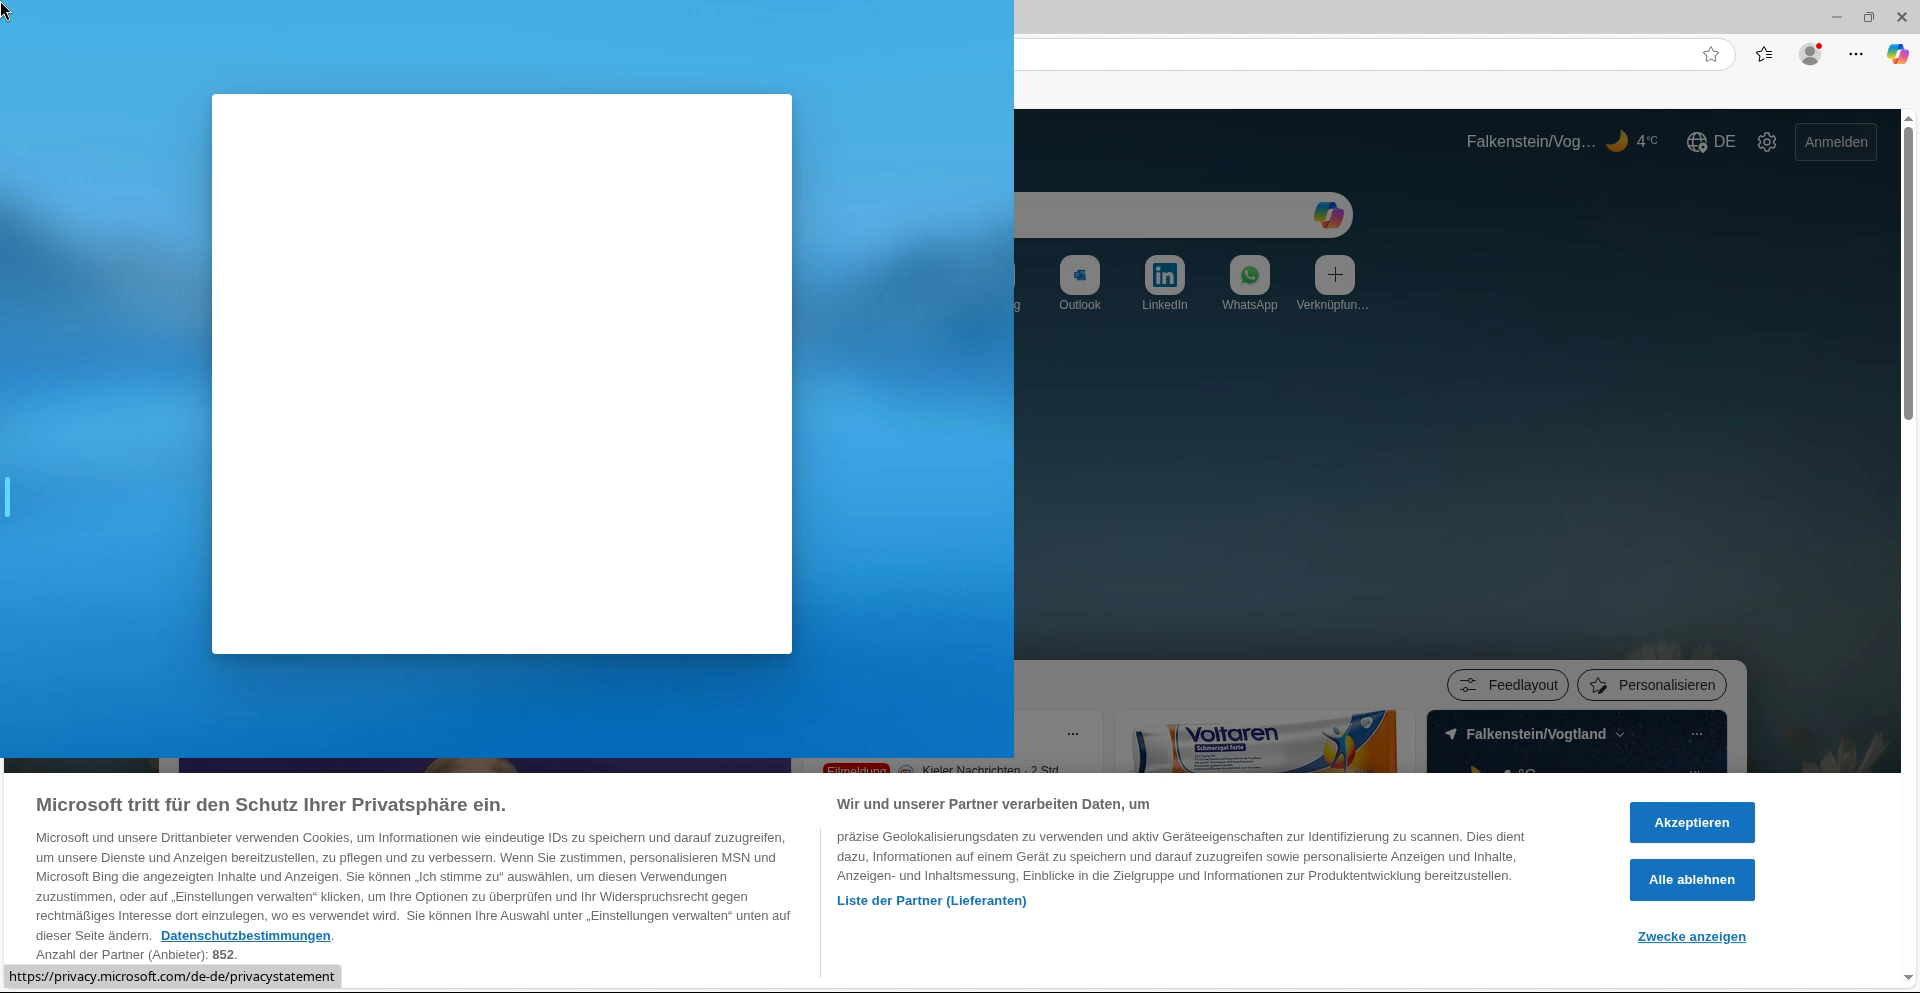Open page settings gear icon
The height and width of the screenshot is (993, 1920).
pyautogui.click(x=1767, y=142)
